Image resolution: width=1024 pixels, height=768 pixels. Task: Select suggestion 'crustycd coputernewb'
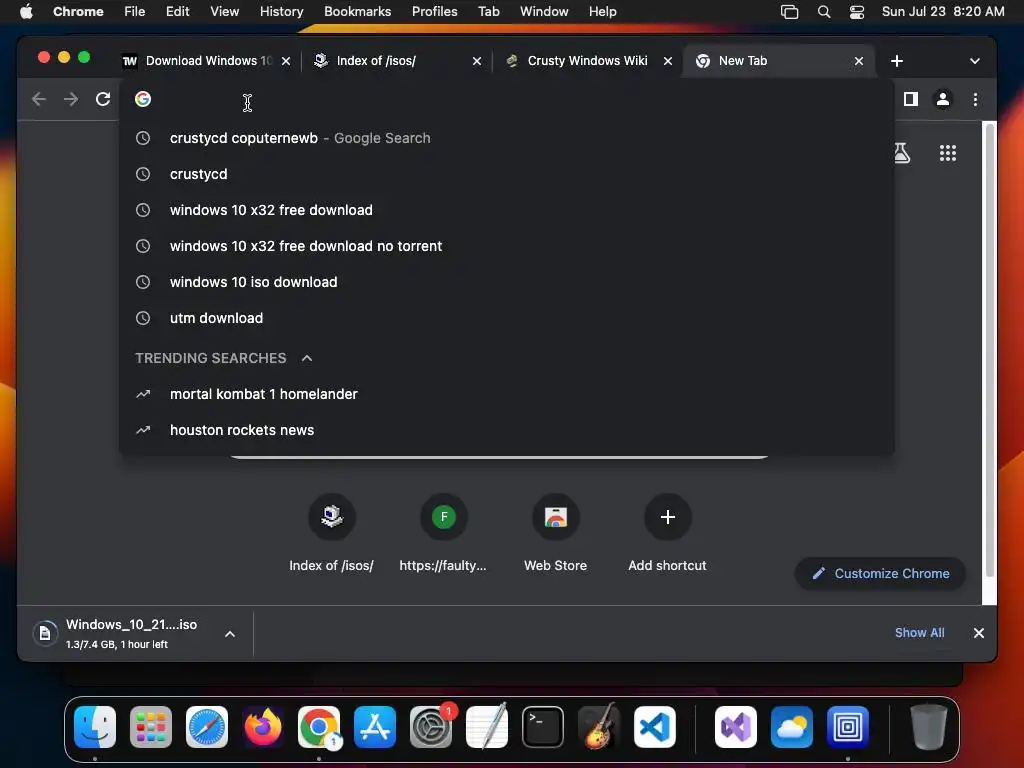coord(506,138)
